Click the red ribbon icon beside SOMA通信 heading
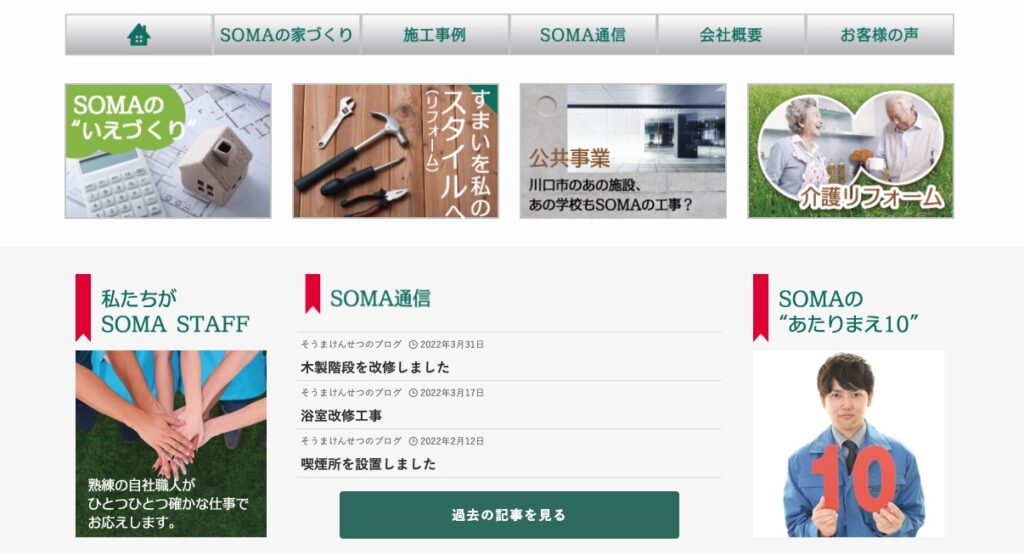The height and width of the screenshot is (554, 1024). click(313, 293)
